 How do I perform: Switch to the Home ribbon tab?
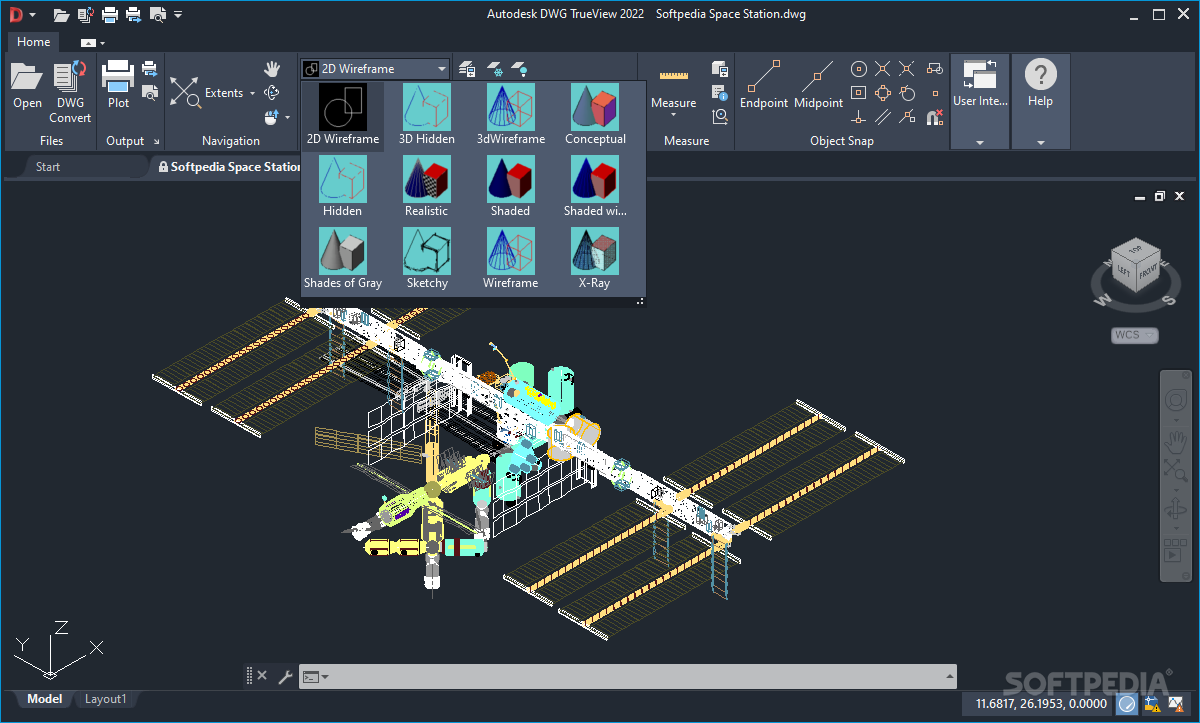(33, 42)
